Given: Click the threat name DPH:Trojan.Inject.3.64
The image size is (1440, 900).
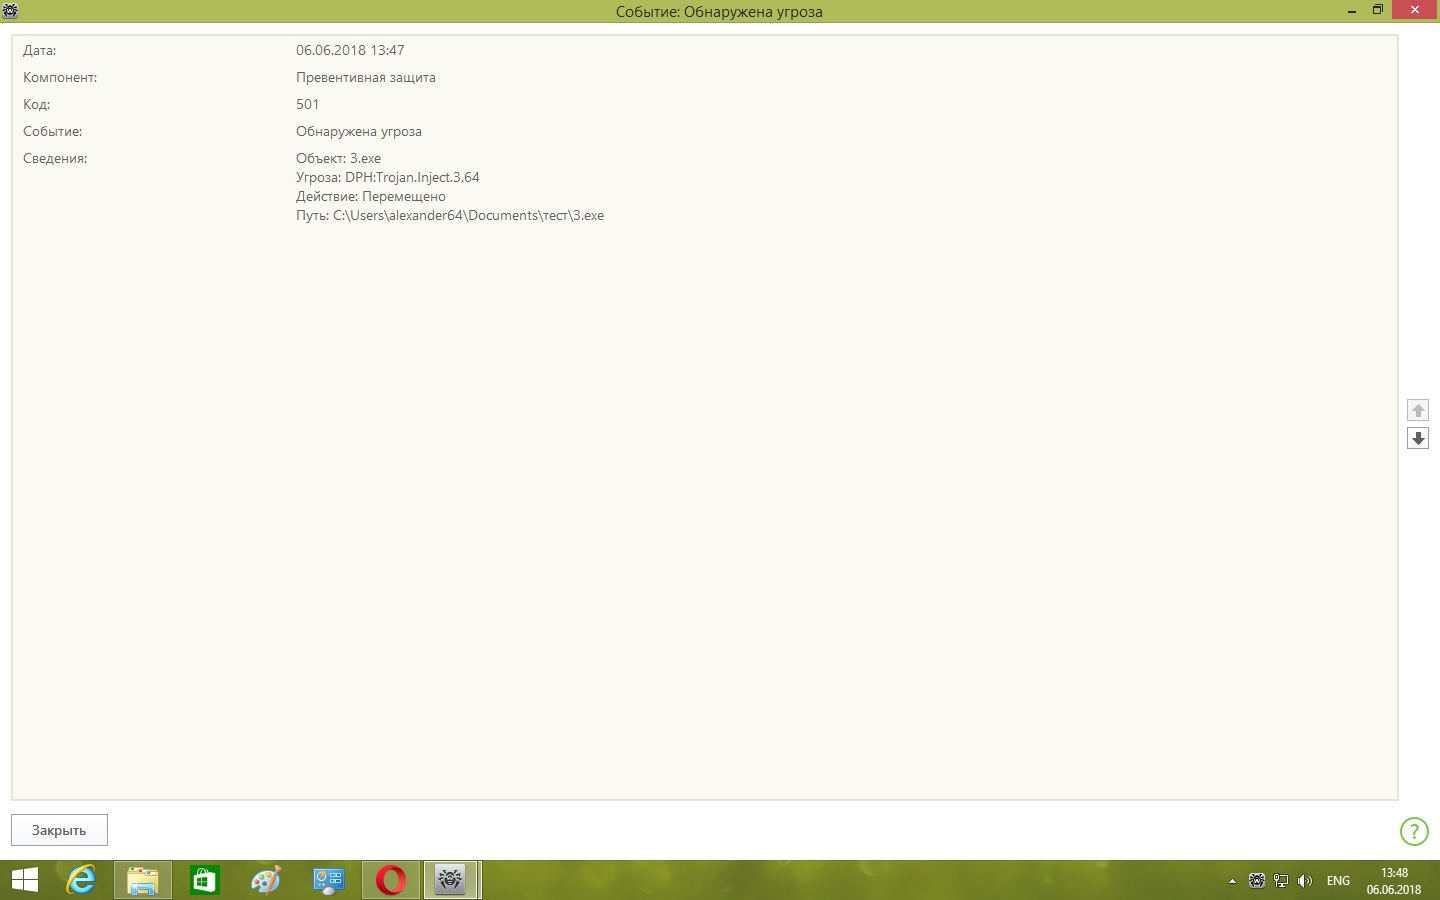Looking at the screenshot, I should pyautogui.click(x=412, y=177).
